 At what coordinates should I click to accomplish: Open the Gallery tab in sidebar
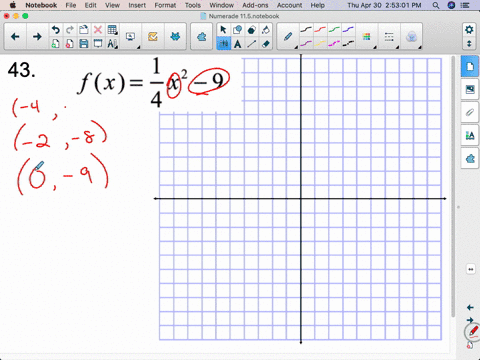[470, 89]
